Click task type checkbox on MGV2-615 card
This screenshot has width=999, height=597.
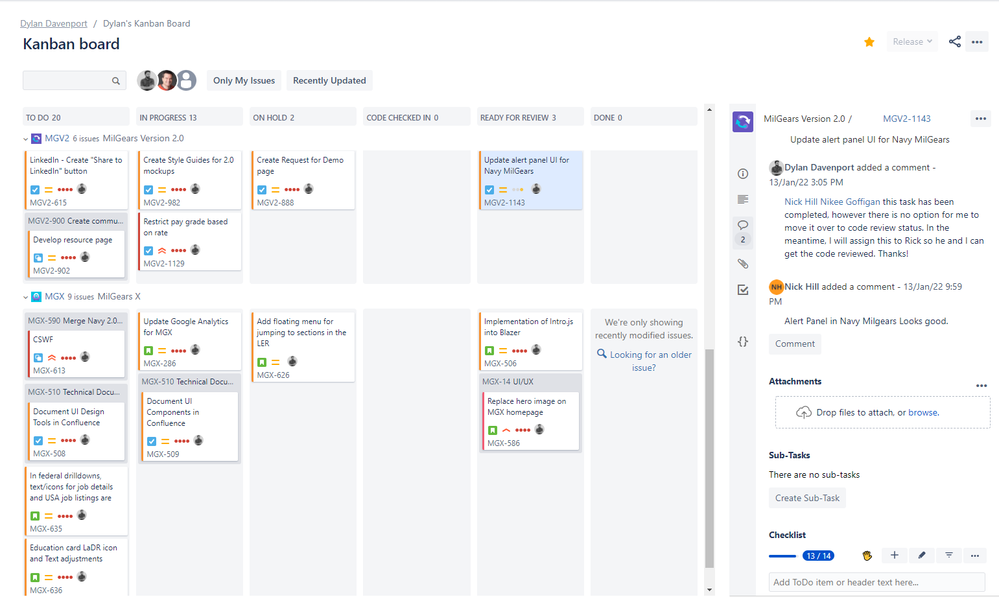click(x=35, y=190)
